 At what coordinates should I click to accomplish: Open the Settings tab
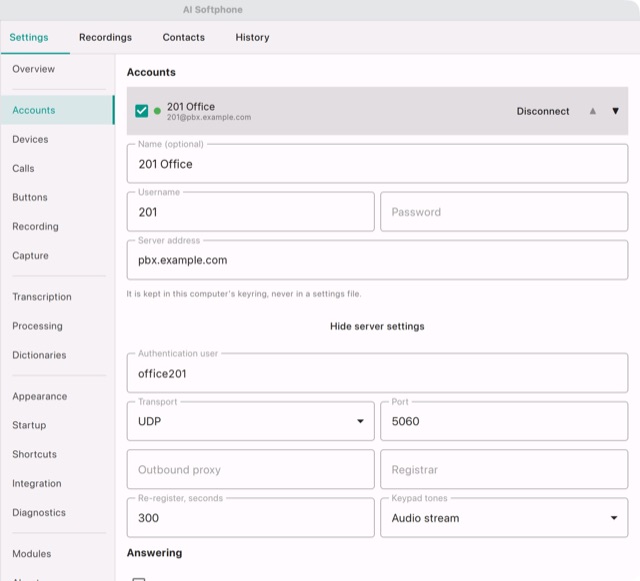click(x=29, y=37)
